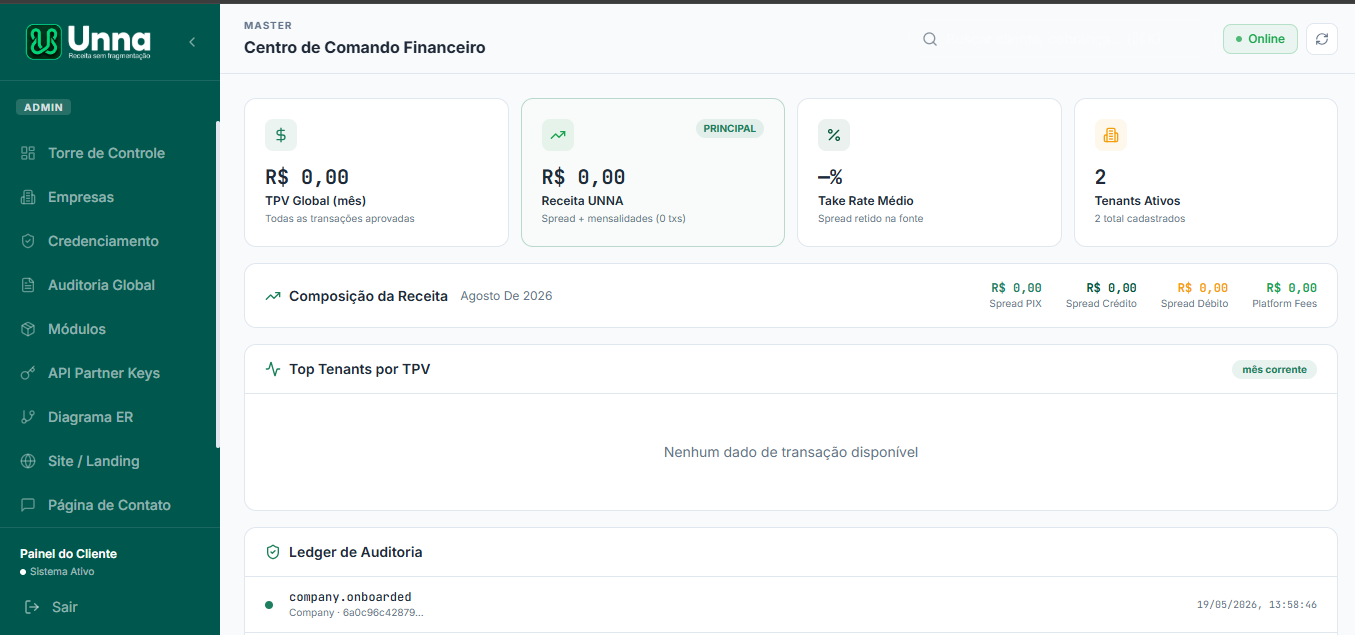Click the Diagrama ER branch icon
The width and height of the screenshot is (1355, 635).
coord(28,417)
